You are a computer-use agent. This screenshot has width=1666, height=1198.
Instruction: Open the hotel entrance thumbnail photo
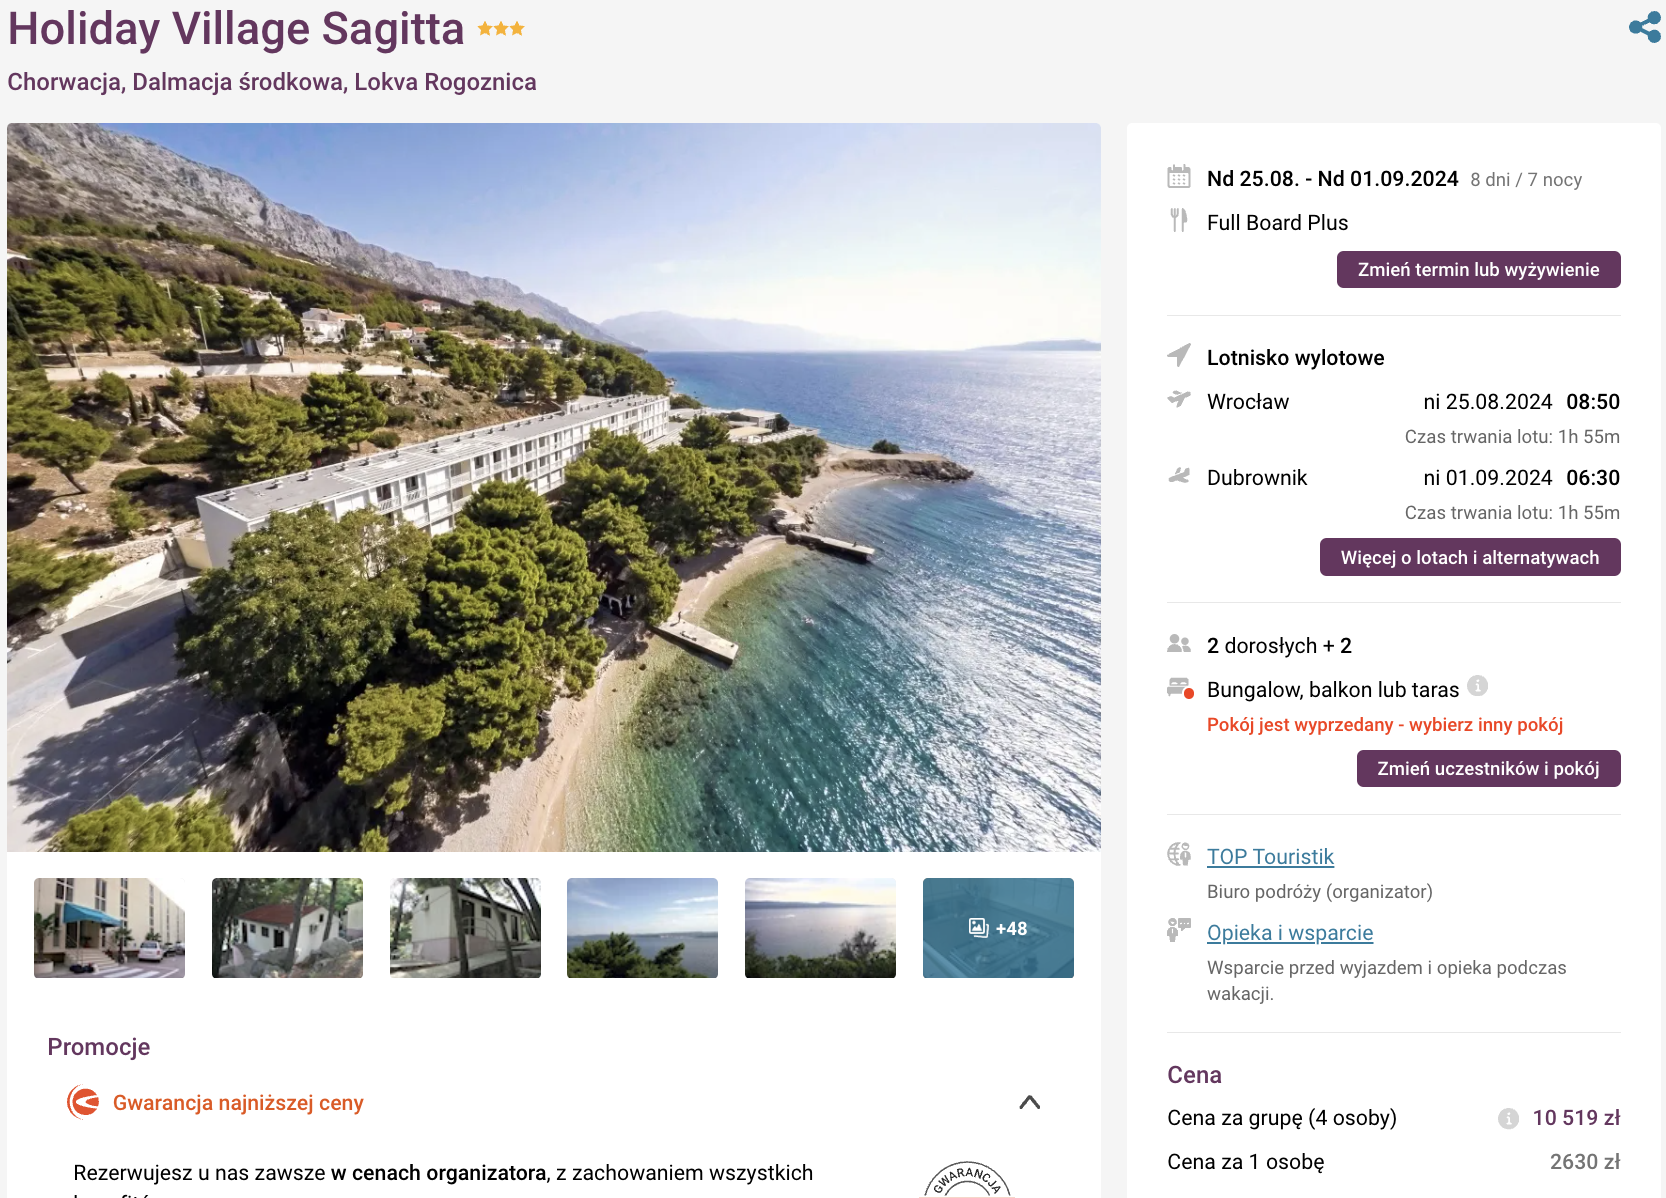pos(109,928)
